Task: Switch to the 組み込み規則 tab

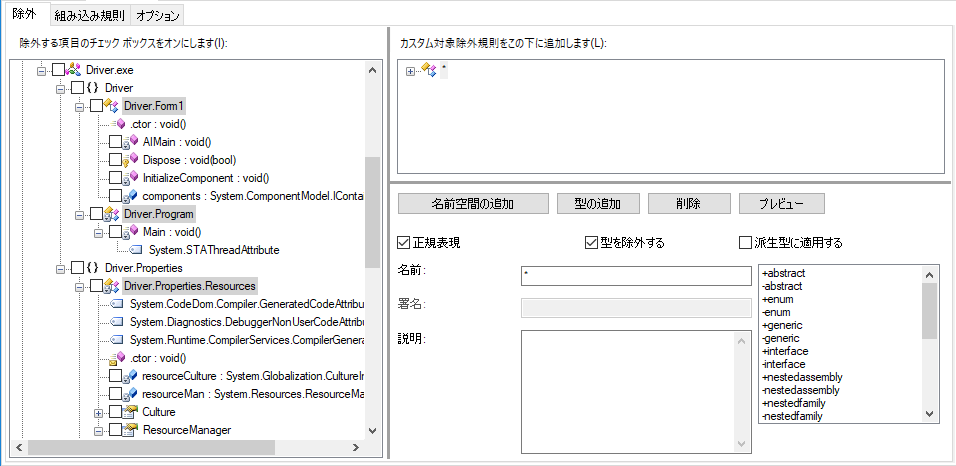Action: tap(89, 16)
